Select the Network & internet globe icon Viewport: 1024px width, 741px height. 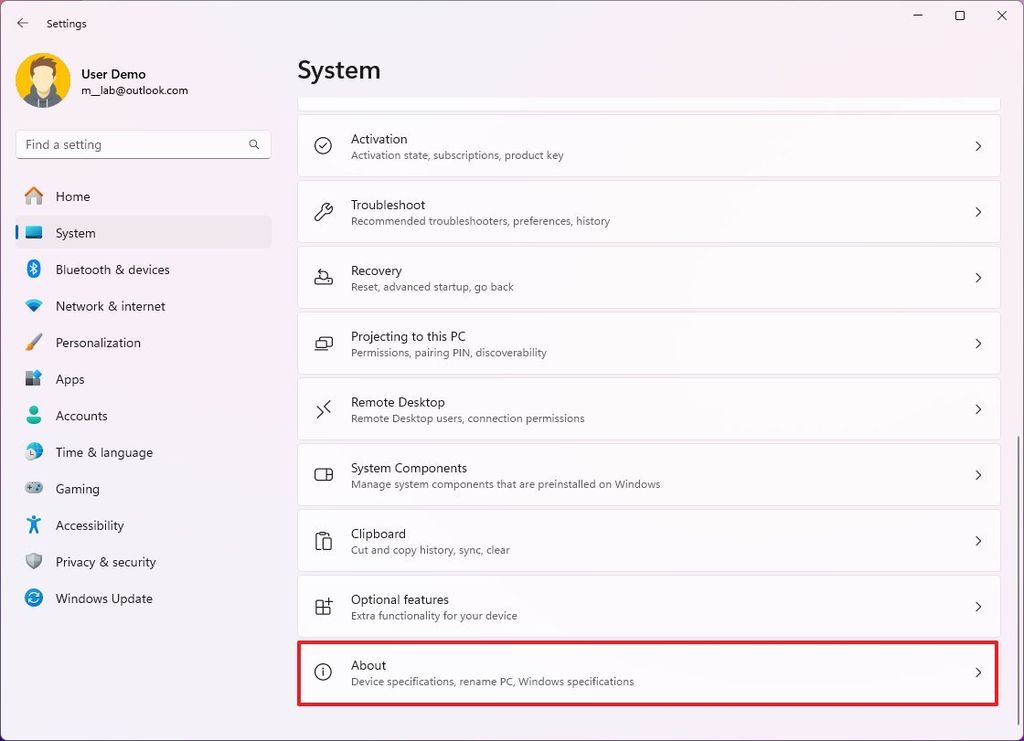(x=31, y=306)
